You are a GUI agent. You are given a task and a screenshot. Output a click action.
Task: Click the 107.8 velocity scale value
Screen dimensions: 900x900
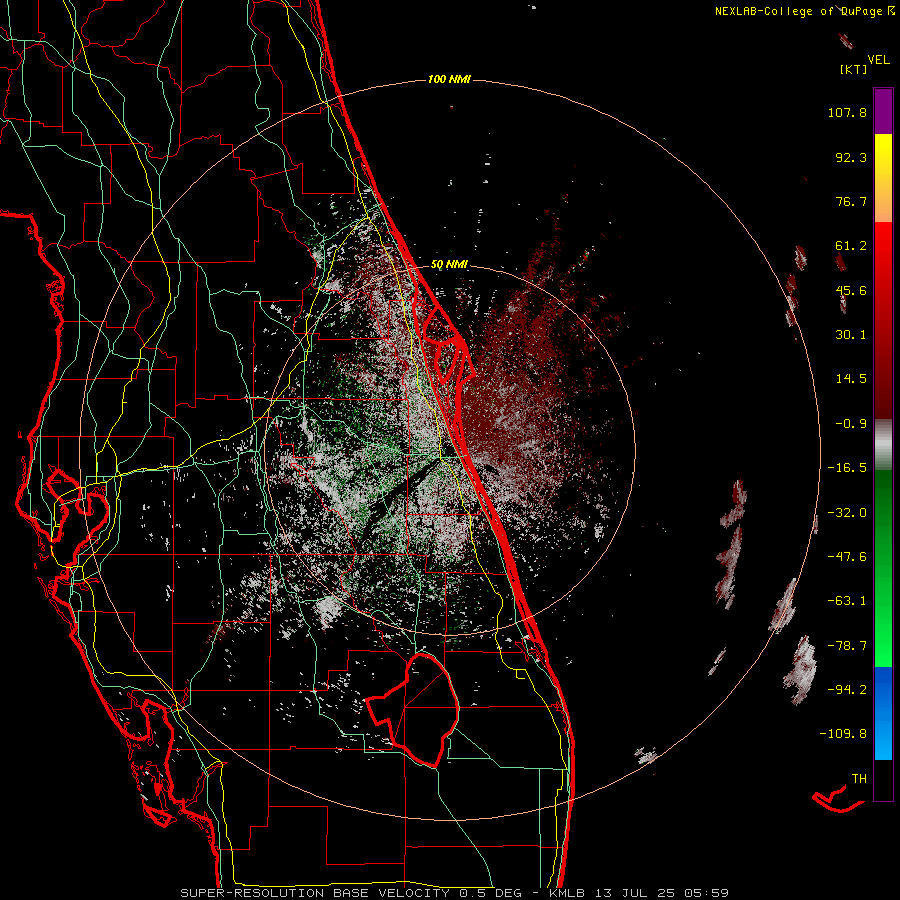pyautogui.click(x=847, y=112)
